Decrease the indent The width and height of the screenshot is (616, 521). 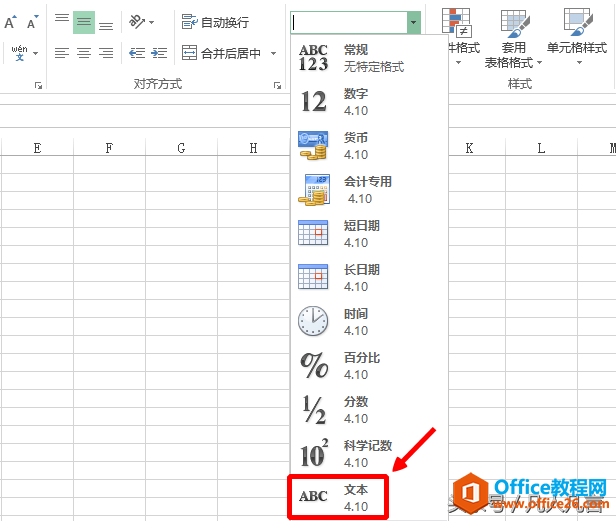(x=137, y=53)
